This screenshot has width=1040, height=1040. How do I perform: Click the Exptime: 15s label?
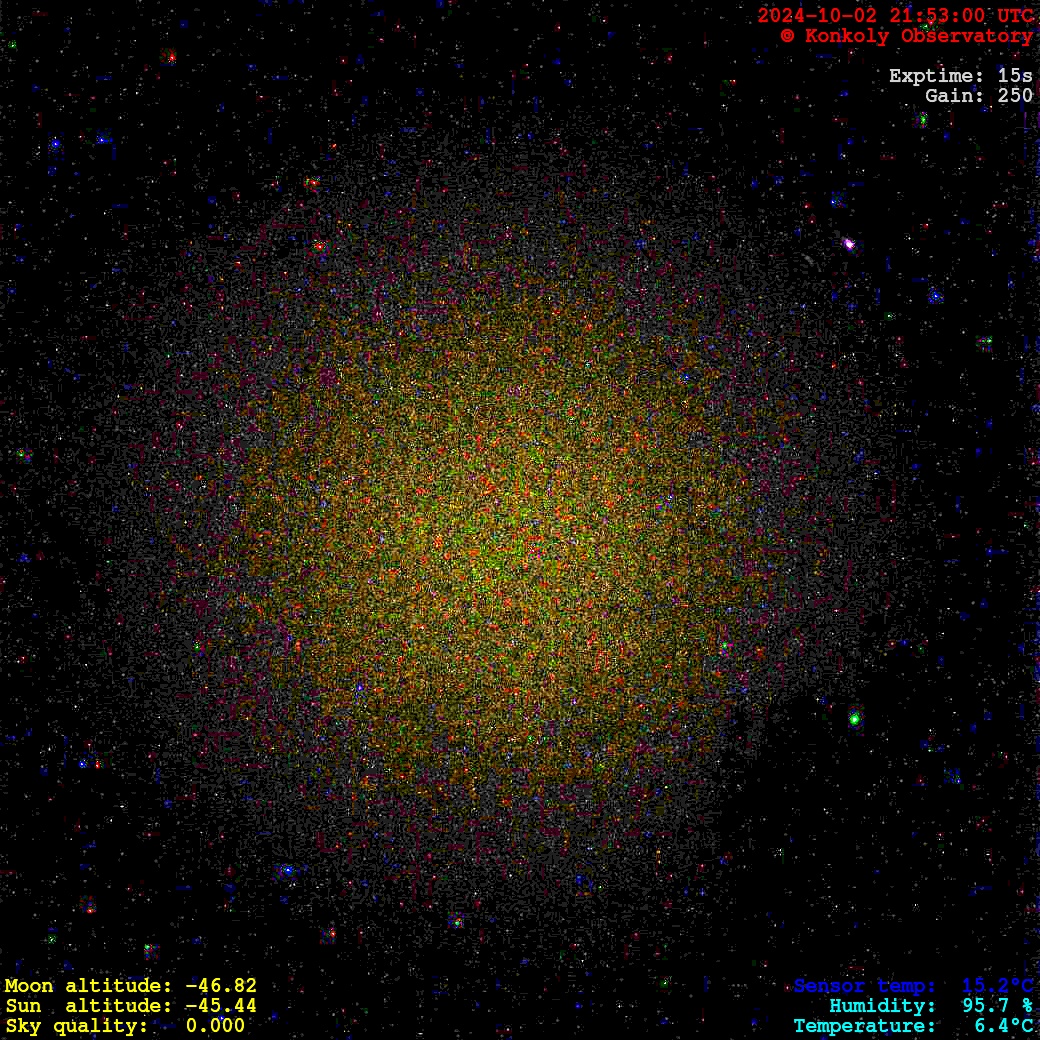(960, 76)
